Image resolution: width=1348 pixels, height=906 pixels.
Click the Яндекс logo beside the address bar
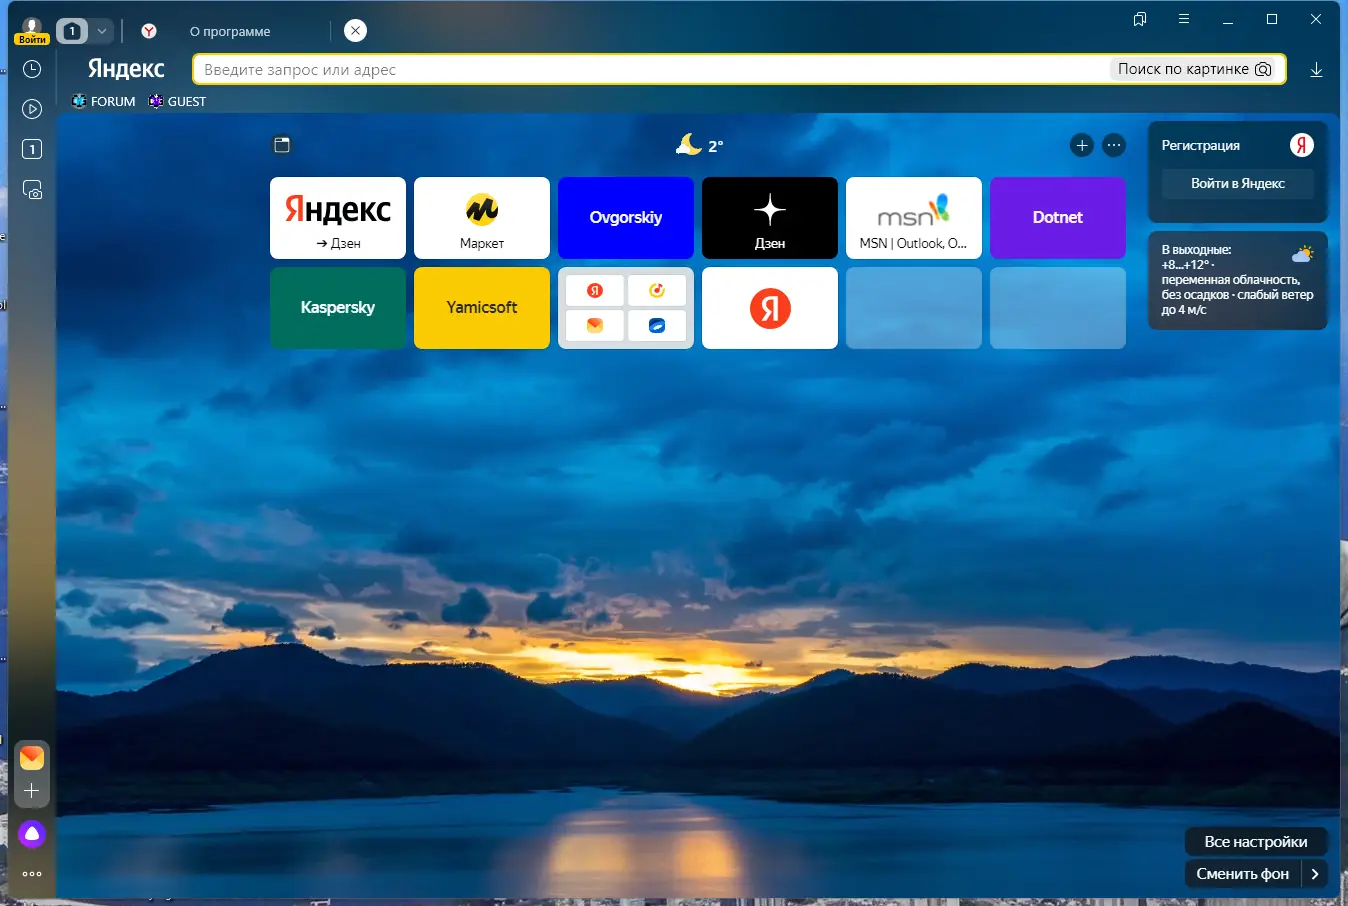126,68
